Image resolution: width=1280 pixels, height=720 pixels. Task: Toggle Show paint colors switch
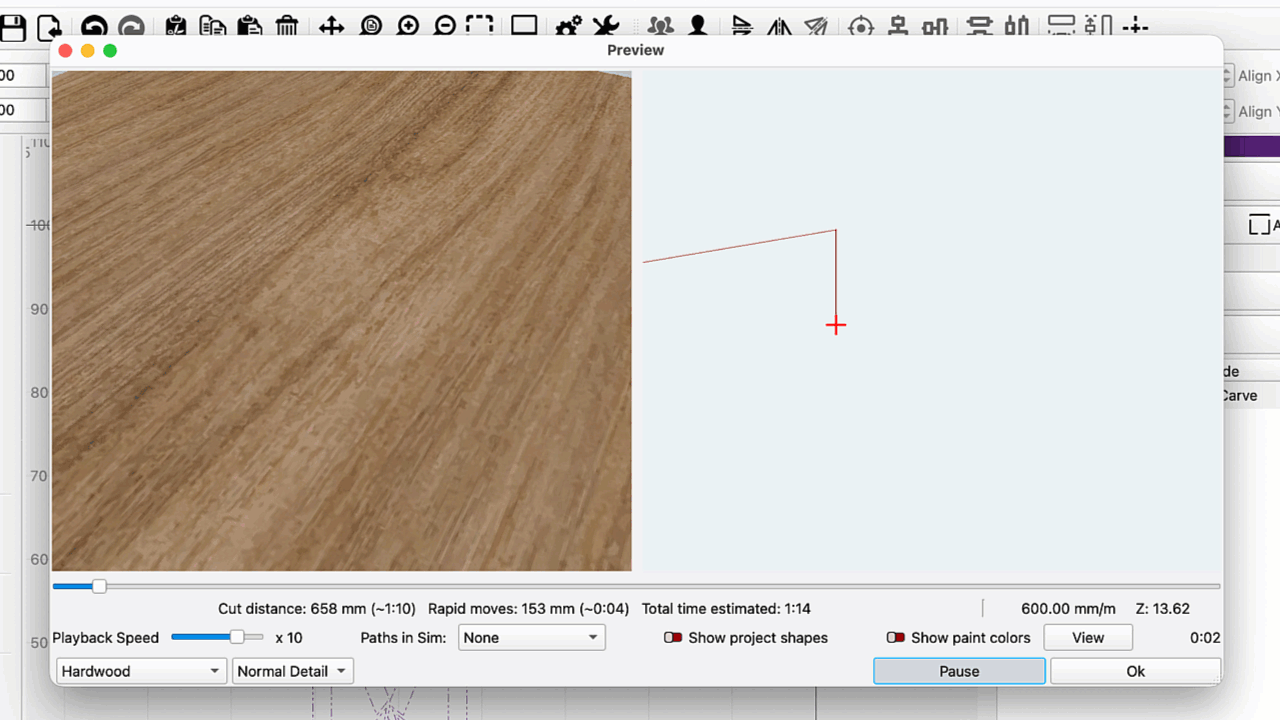[896, 638]
